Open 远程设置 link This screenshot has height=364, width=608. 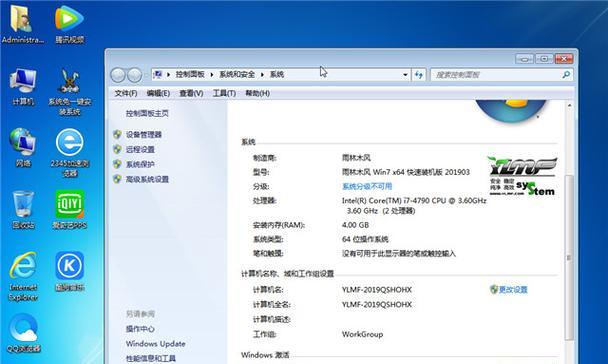coord(140,149)
